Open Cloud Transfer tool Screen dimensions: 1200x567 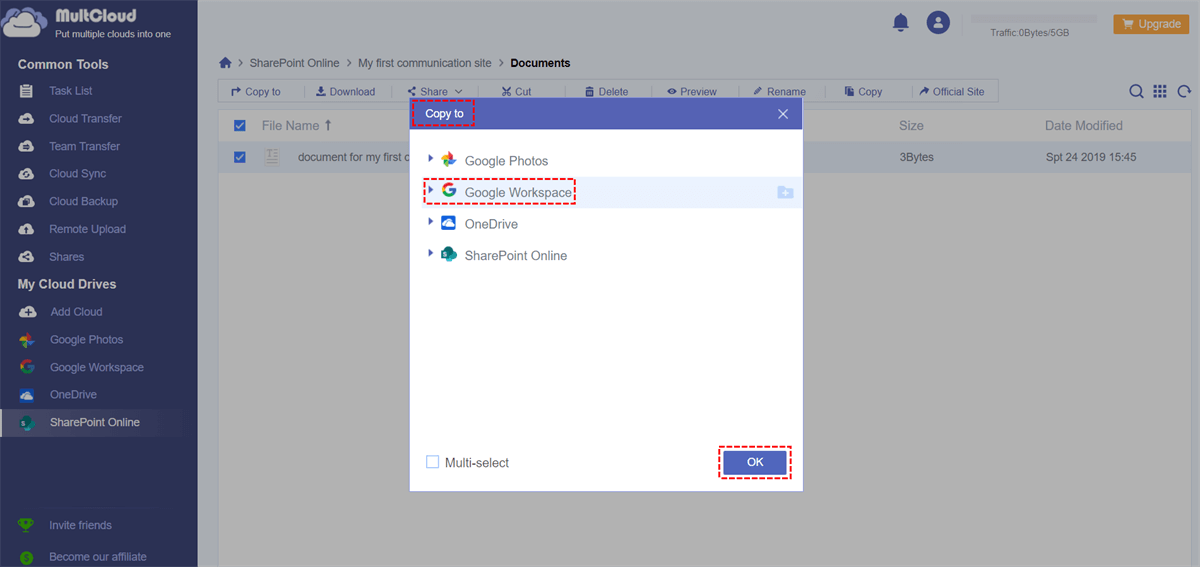(x=86, y=118)
